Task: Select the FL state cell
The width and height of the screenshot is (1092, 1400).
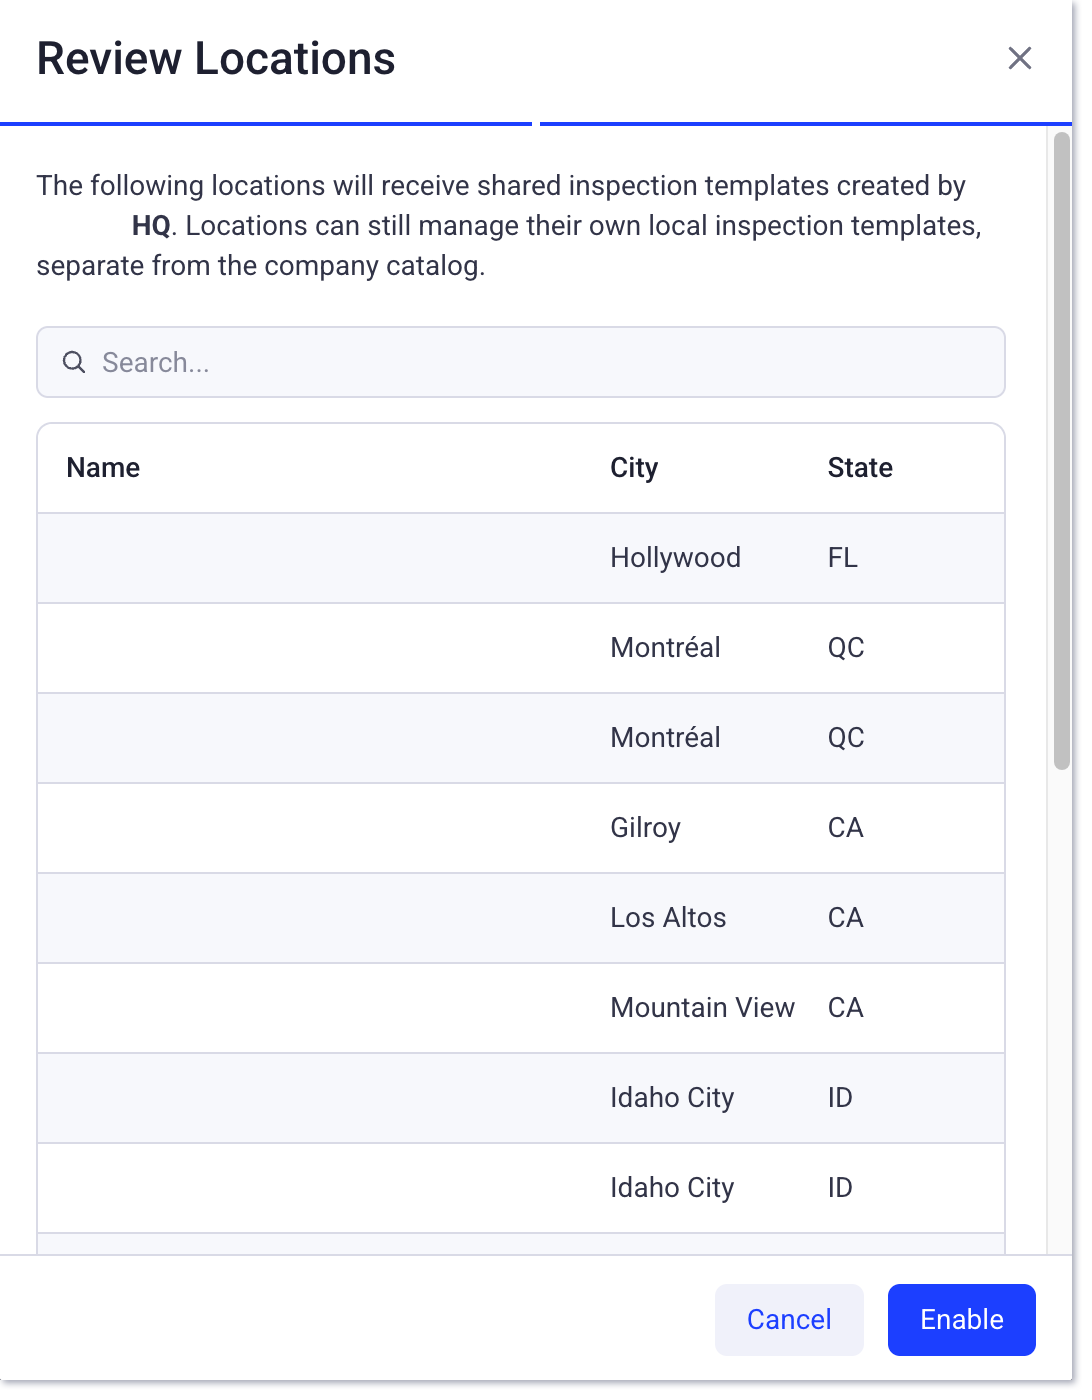Action: pyautogui.click(x=842, y=558)
